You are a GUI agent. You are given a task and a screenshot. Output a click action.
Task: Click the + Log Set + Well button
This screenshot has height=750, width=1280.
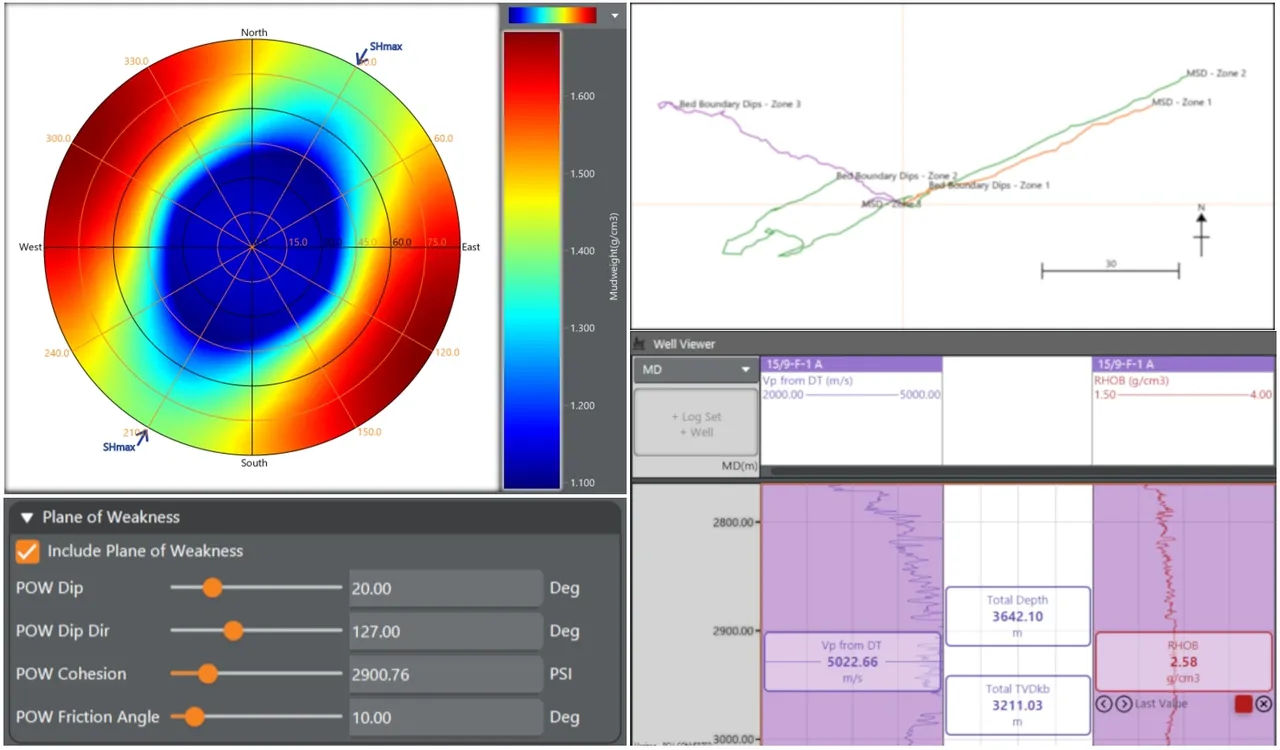tap(695, 424)
